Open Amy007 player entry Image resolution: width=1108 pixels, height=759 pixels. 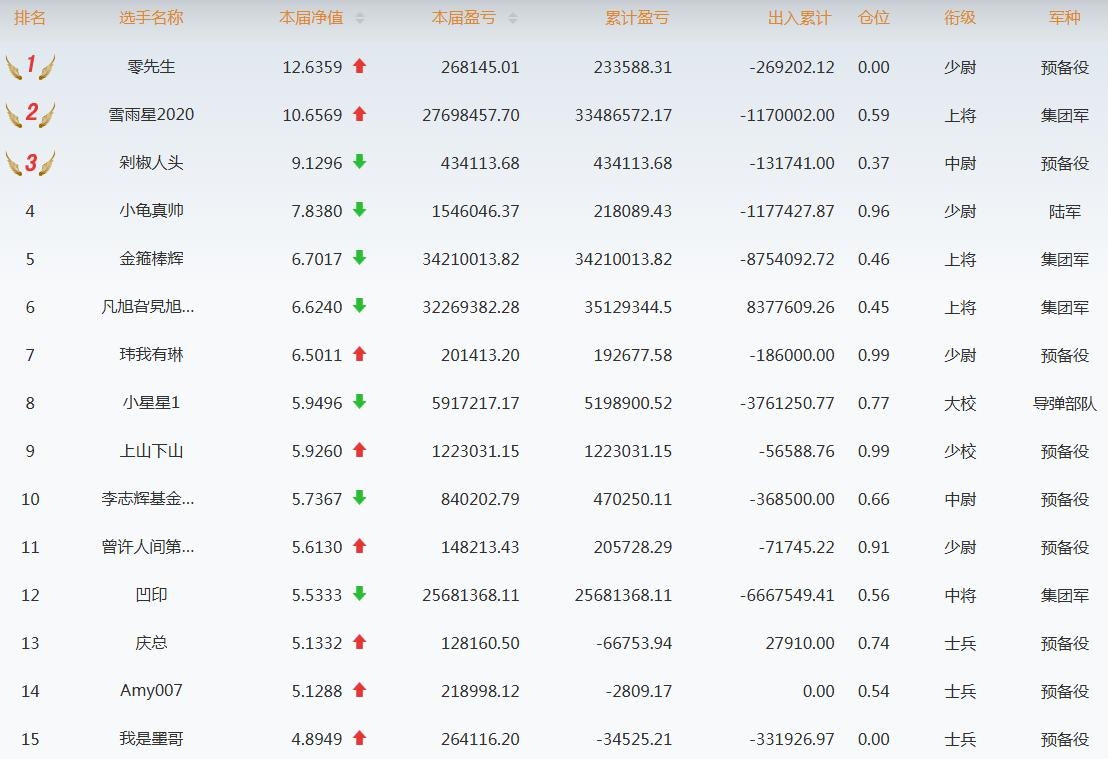click(151, 691)
